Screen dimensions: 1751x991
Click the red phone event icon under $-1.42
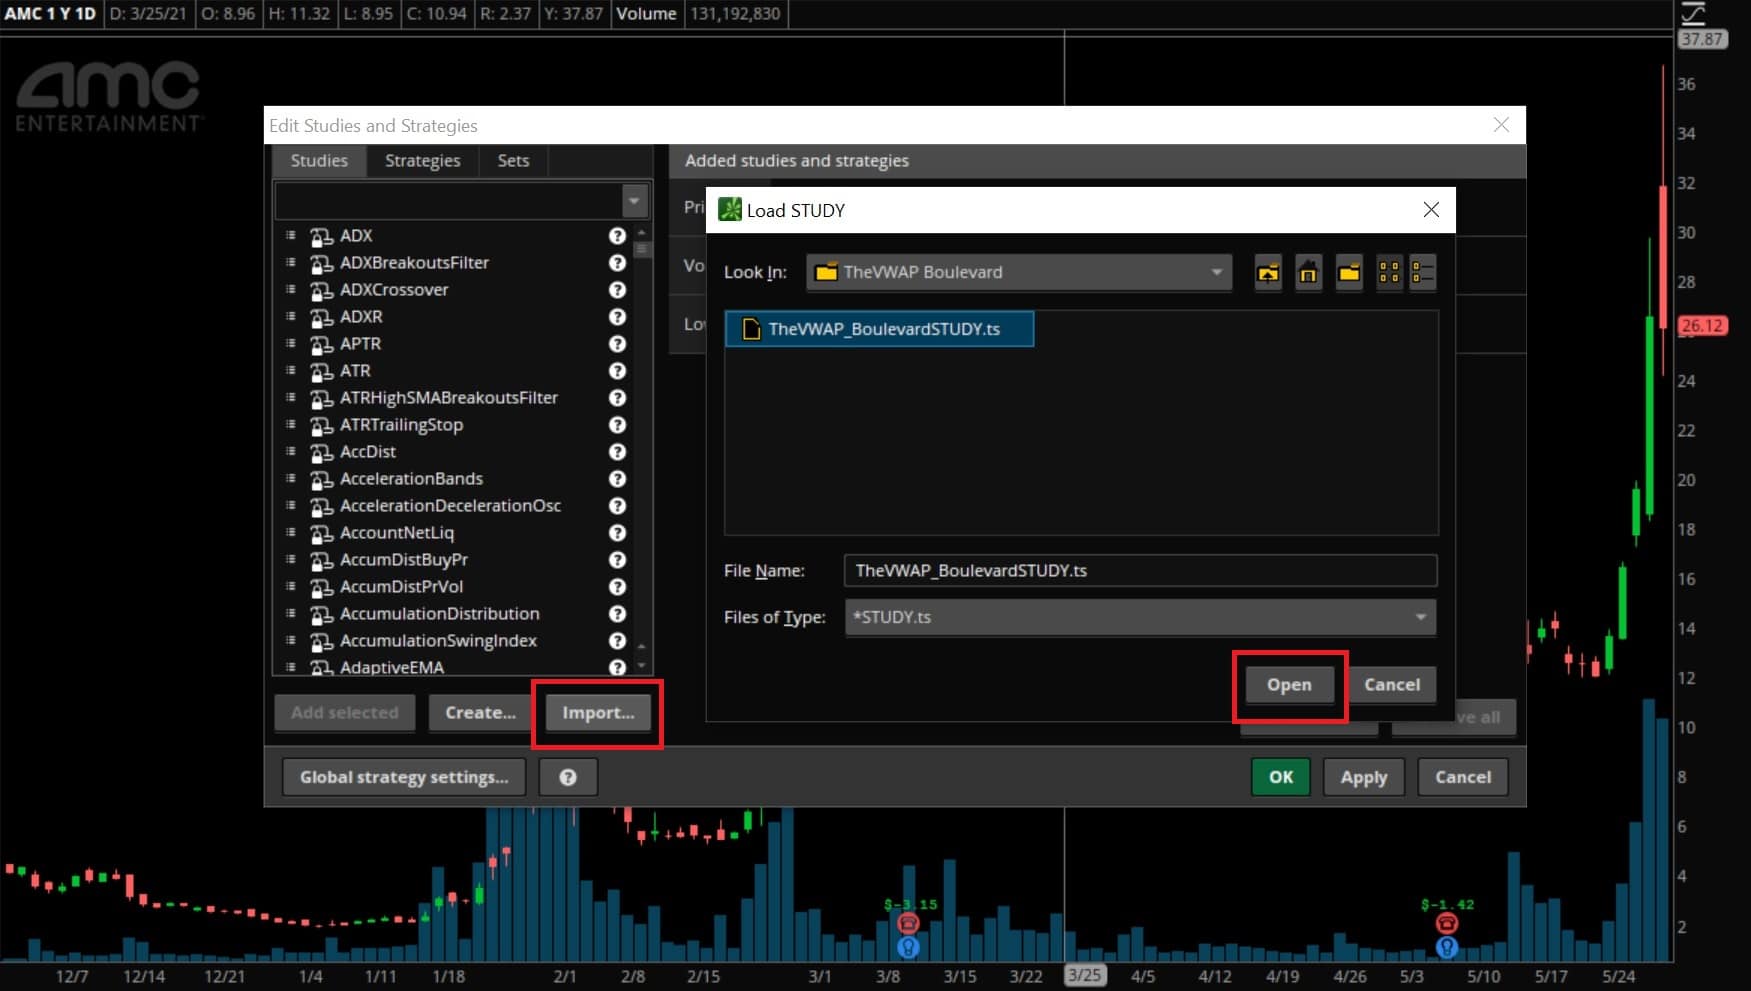pyautogui.click(x=1447, y=923)
